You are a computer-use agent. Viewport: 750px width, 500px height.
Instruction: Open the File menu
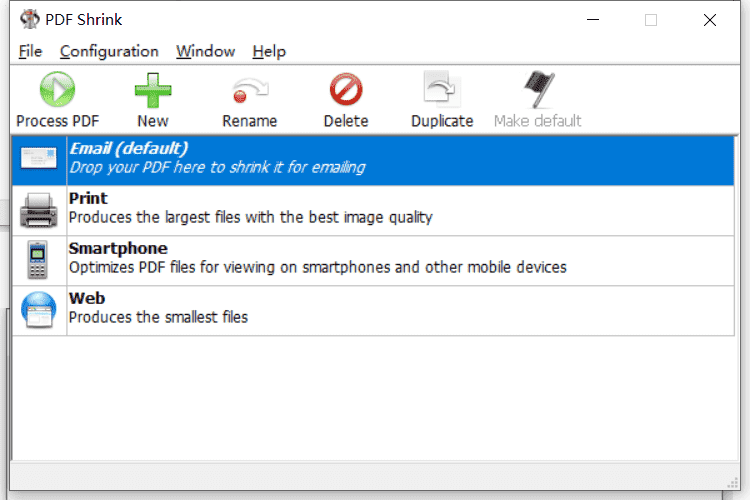point(30,51)
